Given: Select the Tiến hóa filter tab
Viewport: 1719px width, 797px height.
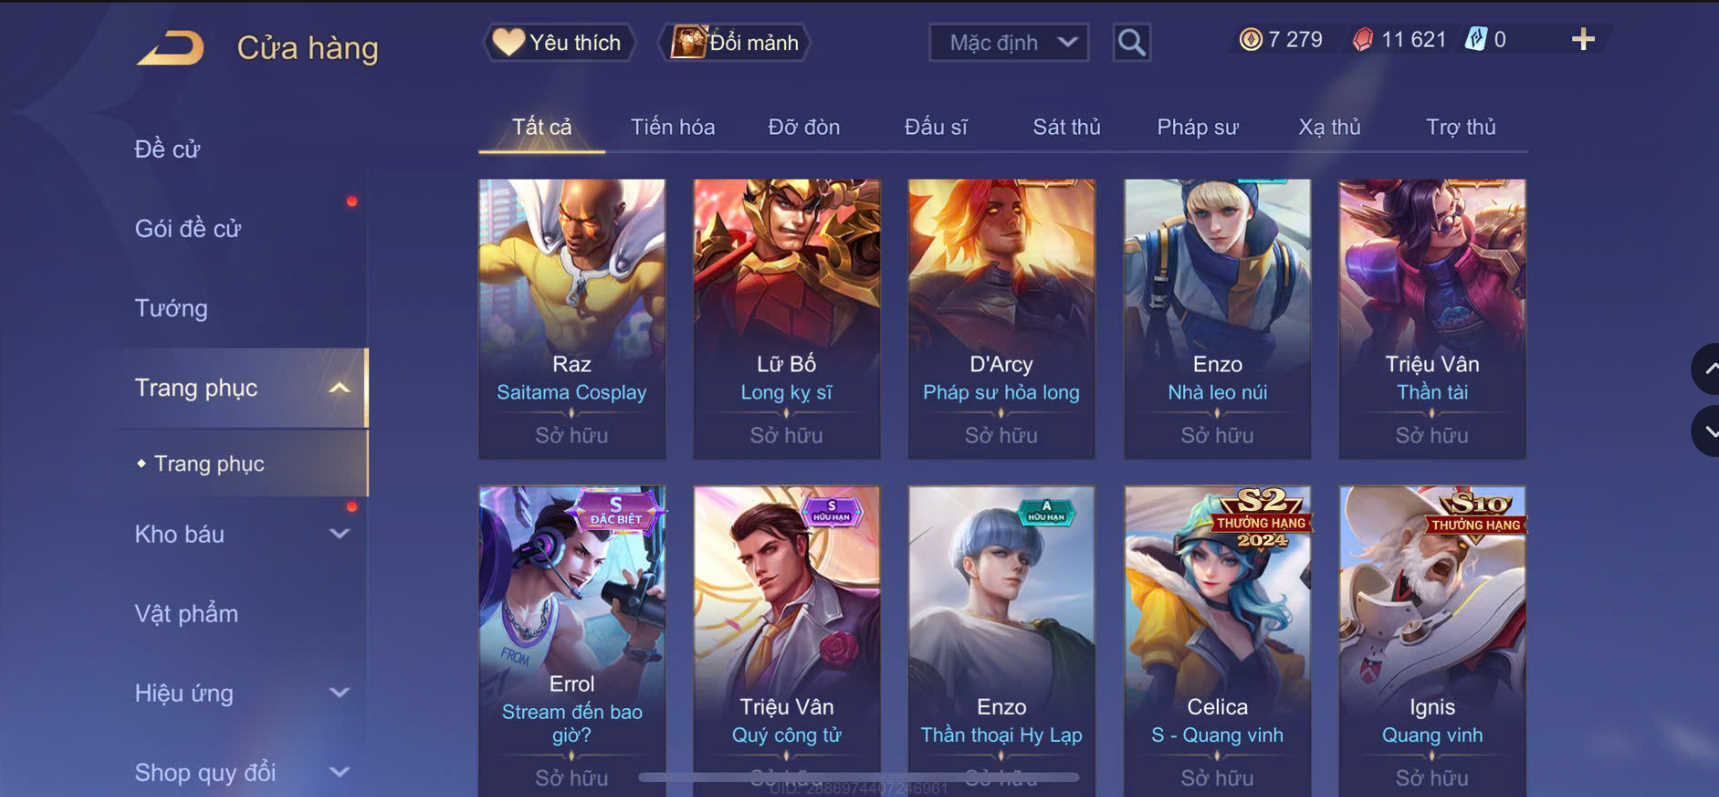Looking at the screenshot, I should 672,127.
